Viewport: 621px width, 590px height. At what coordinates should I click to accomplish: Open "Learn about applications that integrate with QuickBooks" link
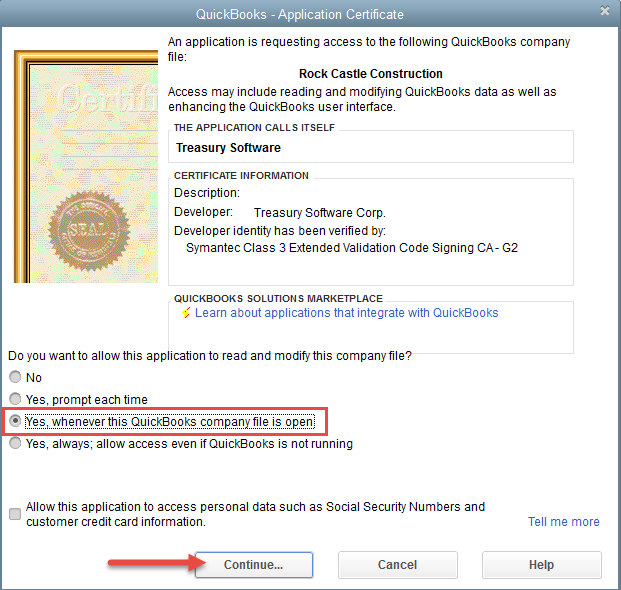(x=347, y=313)
